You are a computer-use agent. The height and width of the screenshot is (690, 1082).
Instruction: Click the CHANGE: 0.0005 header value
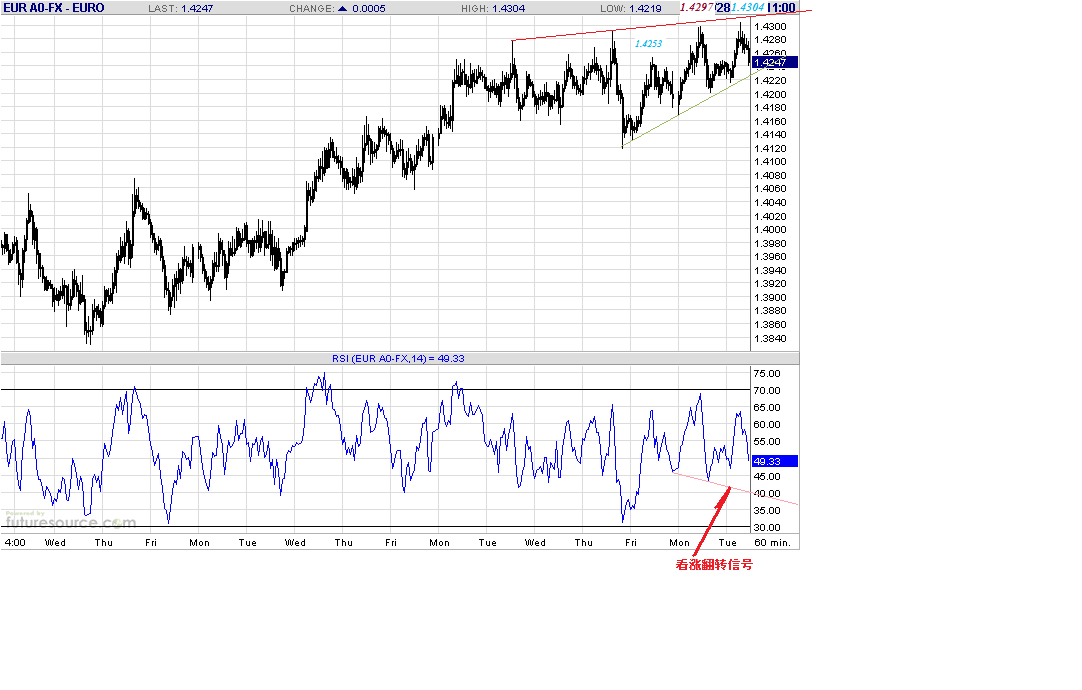[337, 8]
